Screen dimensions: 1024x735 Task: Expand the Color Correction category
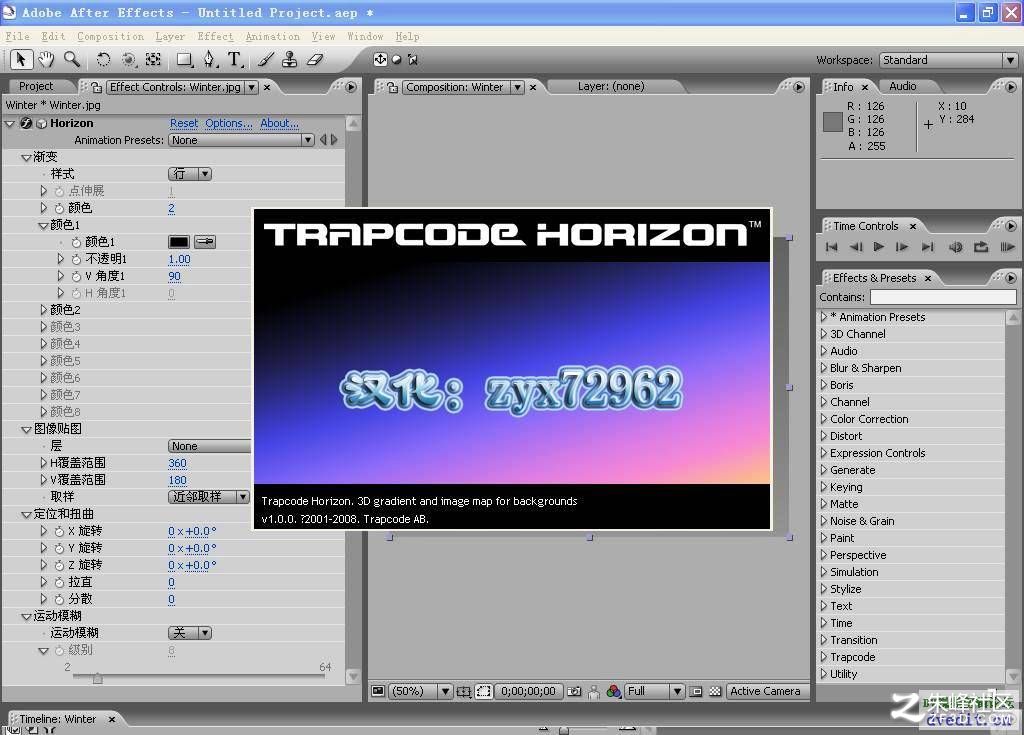pos(824,419)
